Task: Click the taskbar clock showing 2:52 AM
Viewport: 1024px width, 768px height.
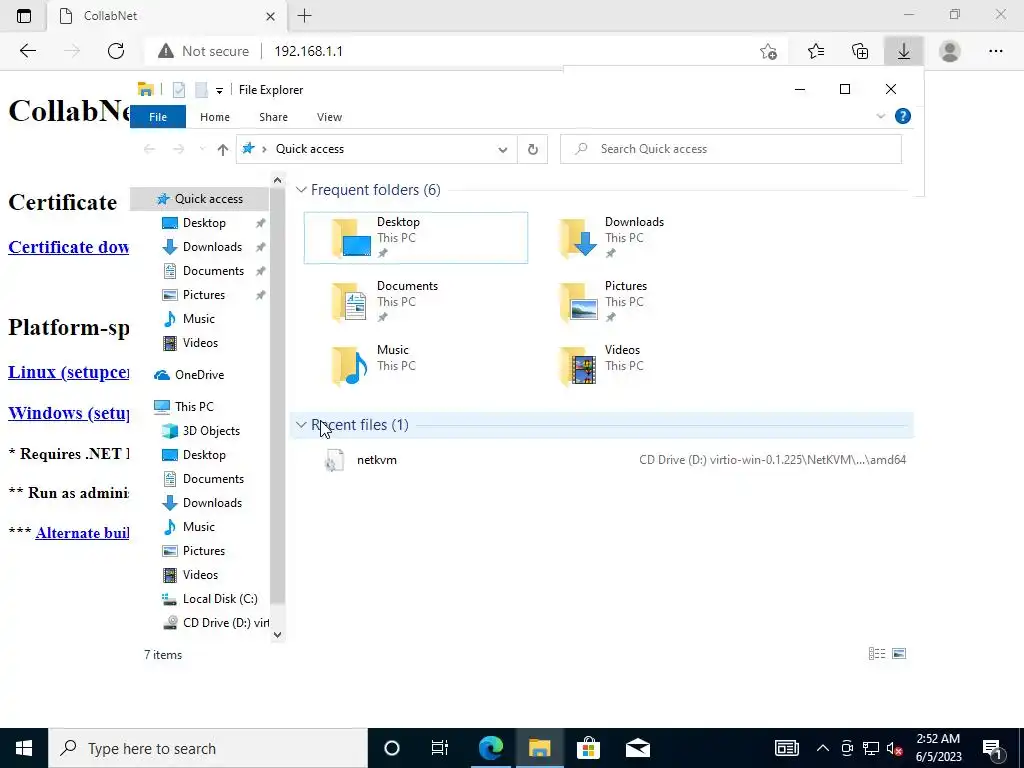Action: [938, 748]
